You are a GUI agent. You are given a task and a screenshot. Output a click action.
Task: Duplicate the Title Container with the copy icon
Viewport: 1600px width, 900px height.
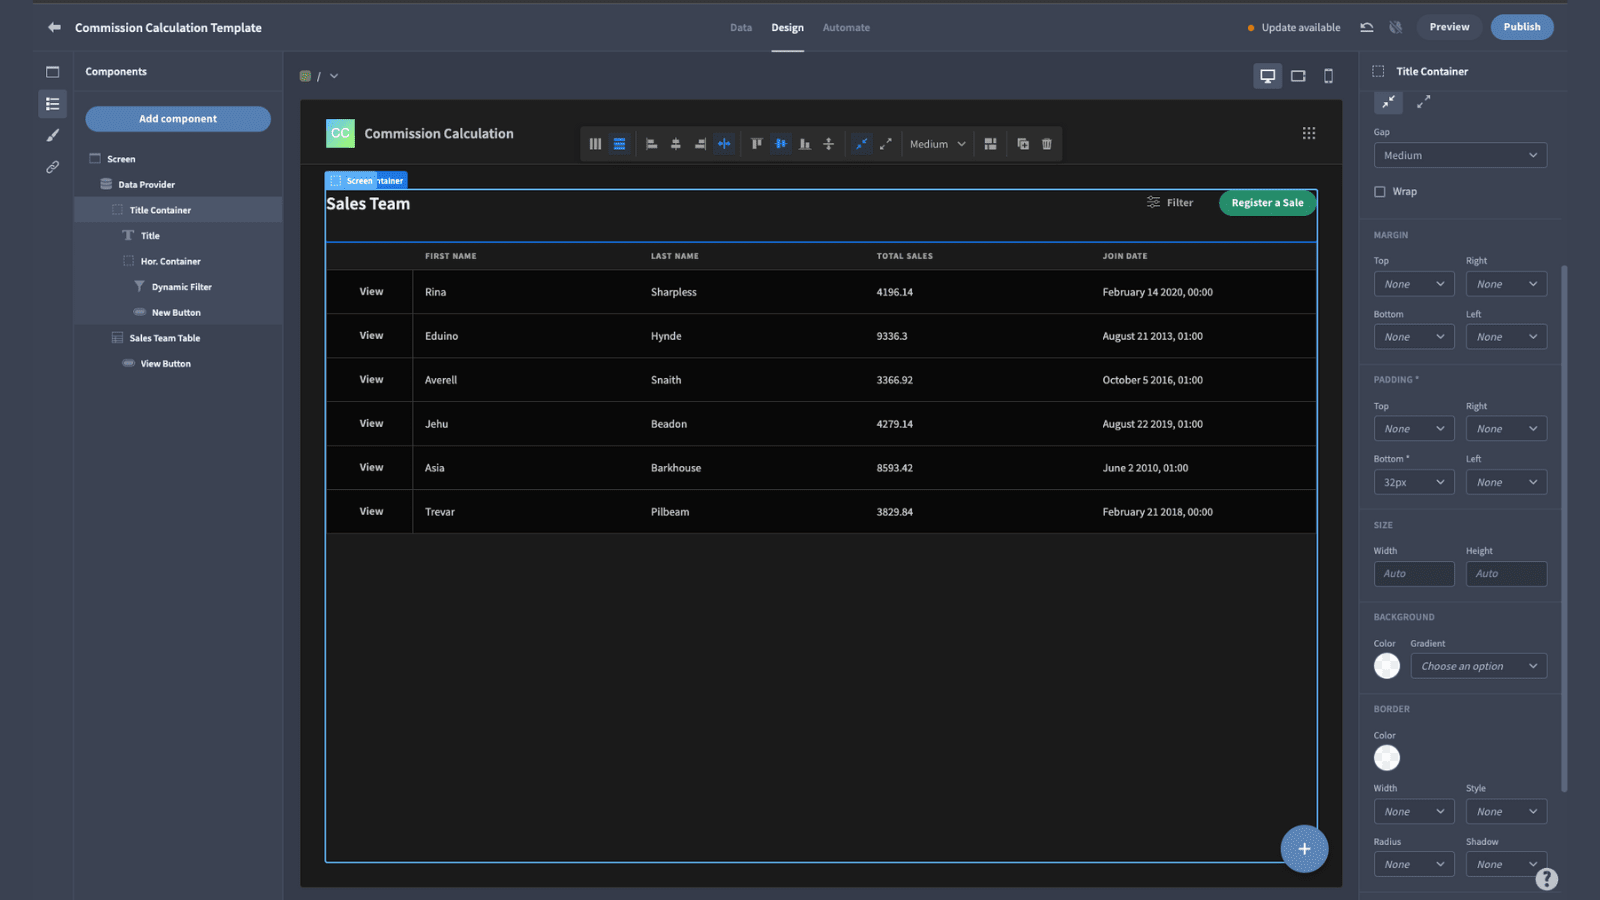(1023, 144)
